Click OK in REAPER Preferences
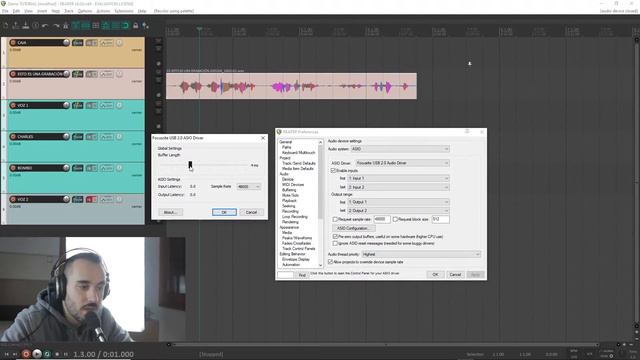The width and height of the screenshot is (640, 360). (x=435, y=275)
